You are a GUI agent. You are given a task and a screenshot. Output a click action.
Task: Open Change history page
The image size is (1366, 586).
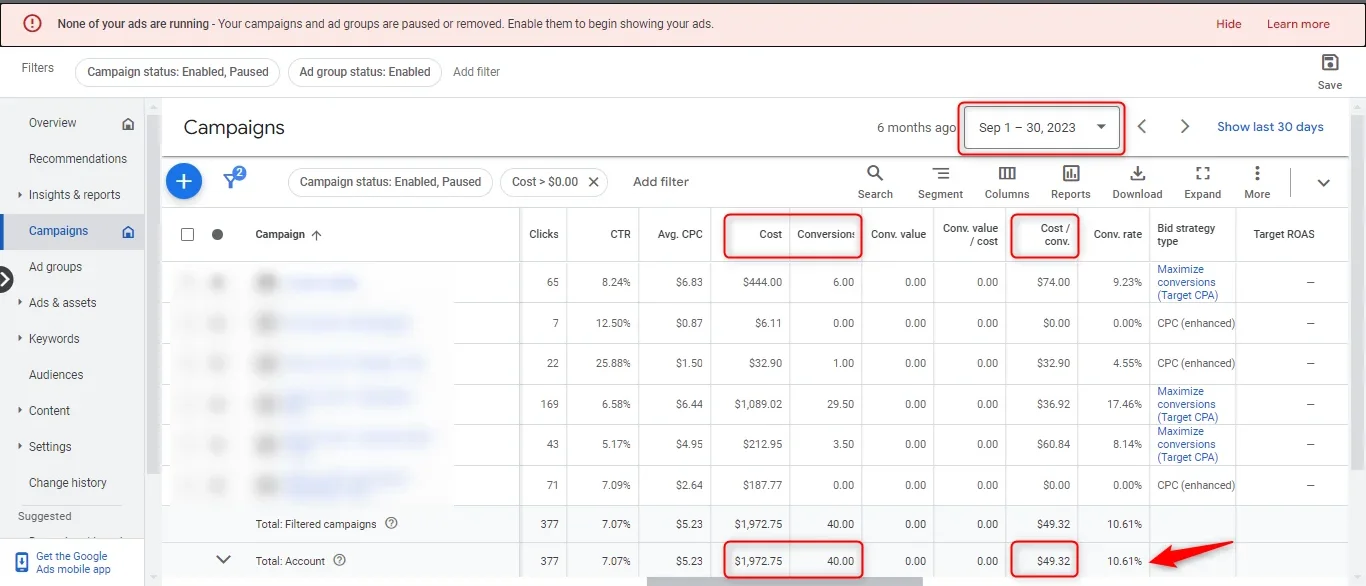(x=67, y=483)
